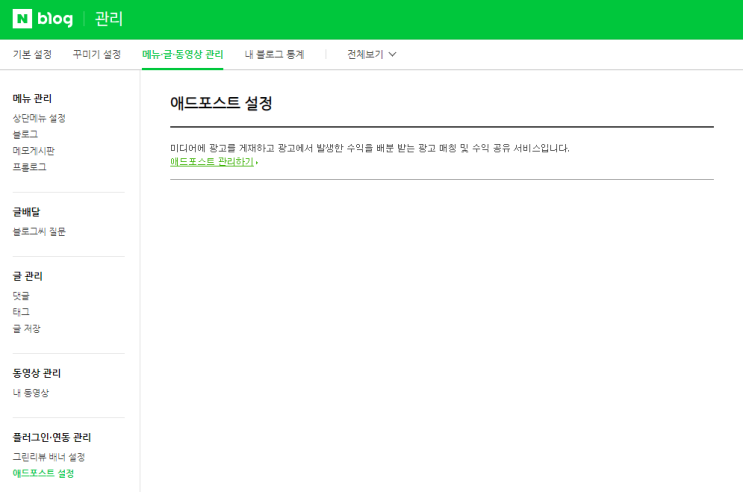This screenshot has width=743, height=492.
Task: Open 글 저장 in sidebar
Action: point(27,328)
